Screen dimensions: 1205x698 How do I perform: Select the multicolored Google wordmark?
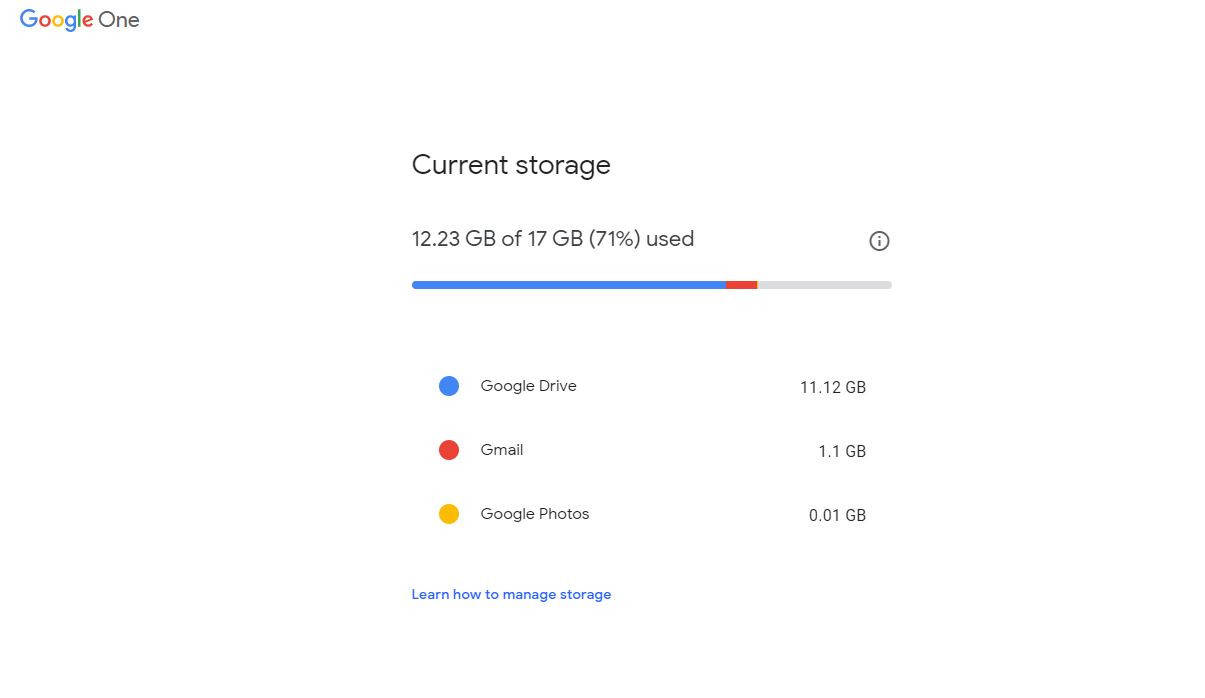[56, 19]
